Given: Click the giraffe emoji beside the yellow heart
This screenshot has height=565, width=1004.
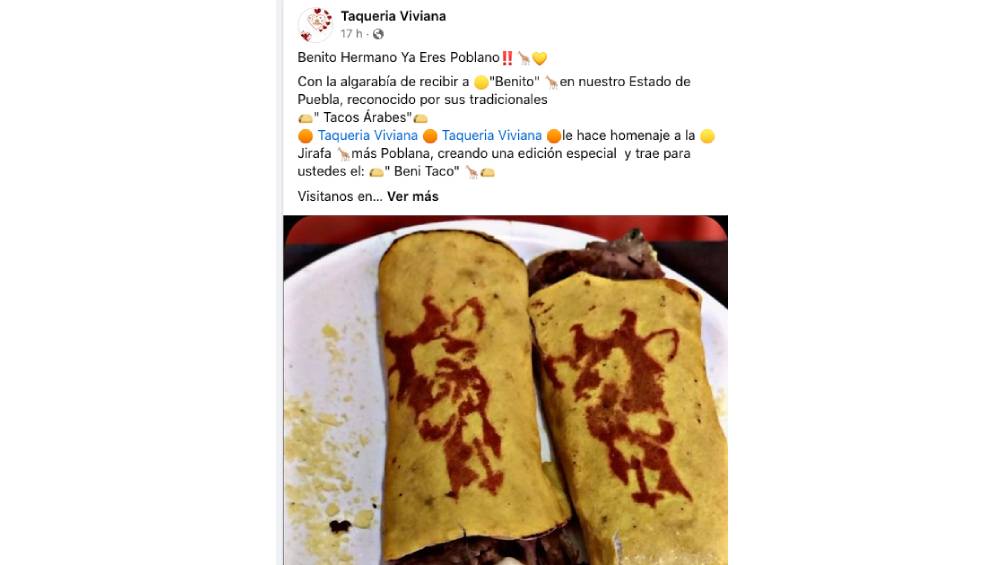Looking at the screenshot, I should [x=524, y=58].
